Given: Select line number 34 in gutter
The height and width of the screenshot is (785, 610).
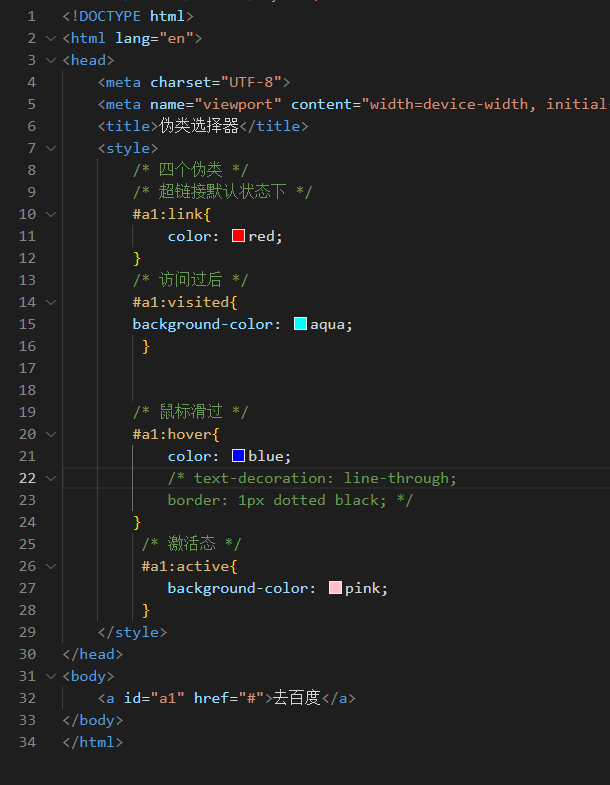Looking at the screenshot, I should point(28,742).
